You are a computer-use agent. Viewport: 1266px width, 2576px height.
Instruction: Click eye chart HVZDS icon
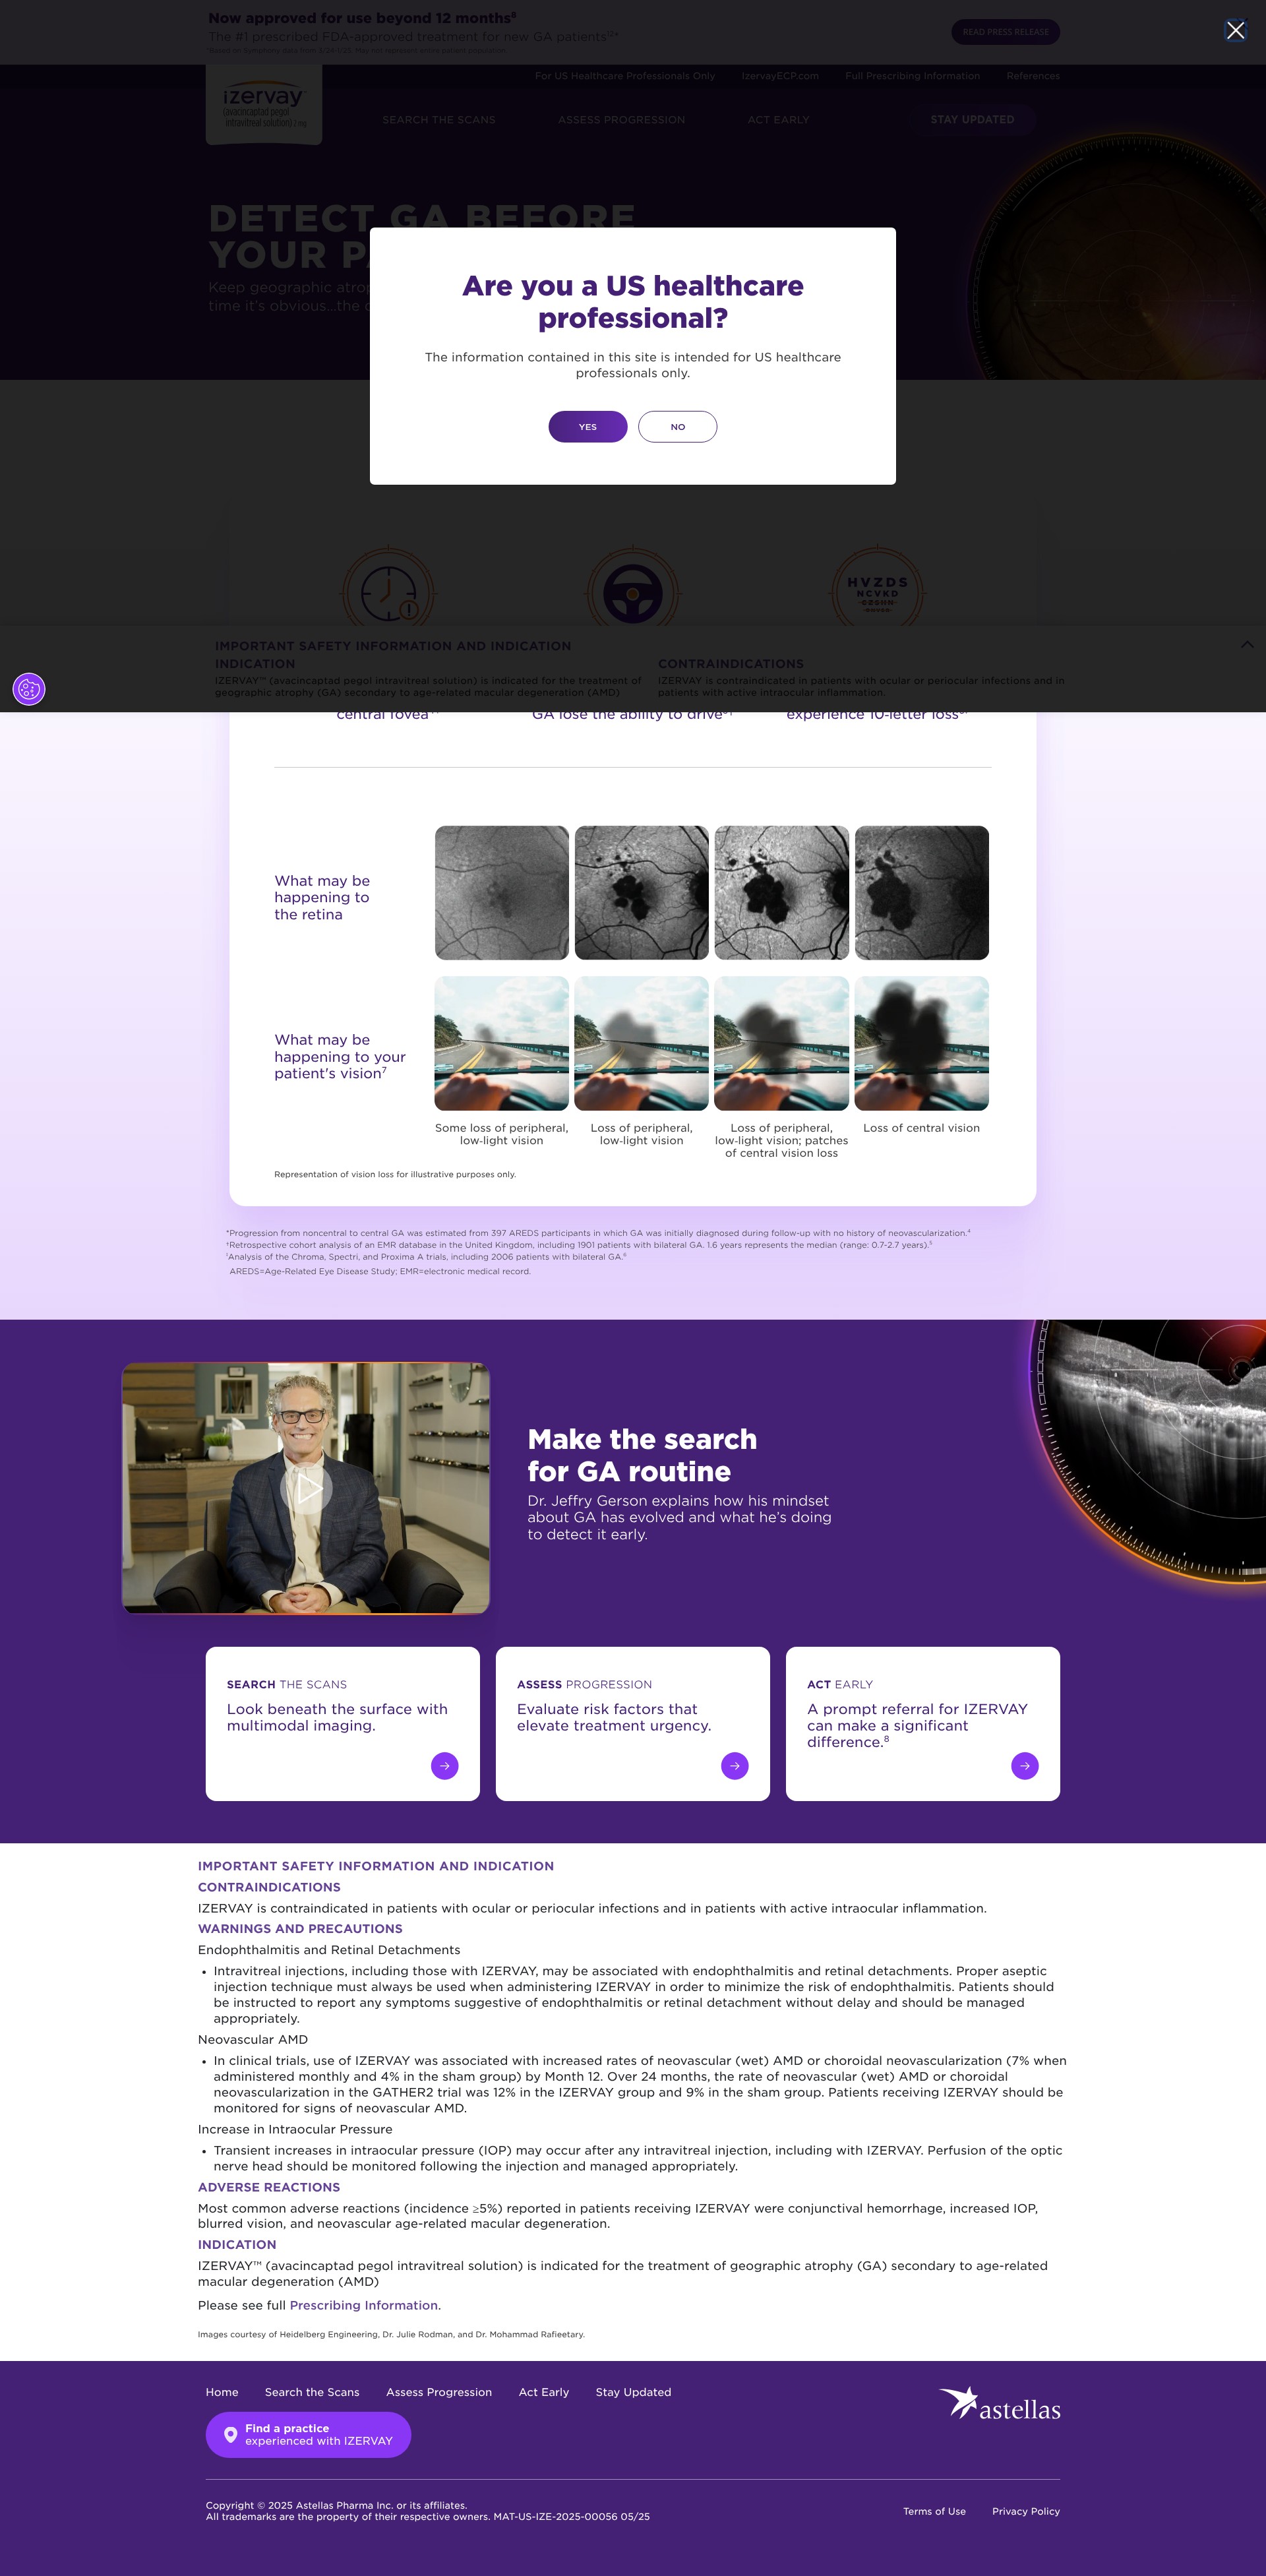pyautogui.click(x=877, y=592)
